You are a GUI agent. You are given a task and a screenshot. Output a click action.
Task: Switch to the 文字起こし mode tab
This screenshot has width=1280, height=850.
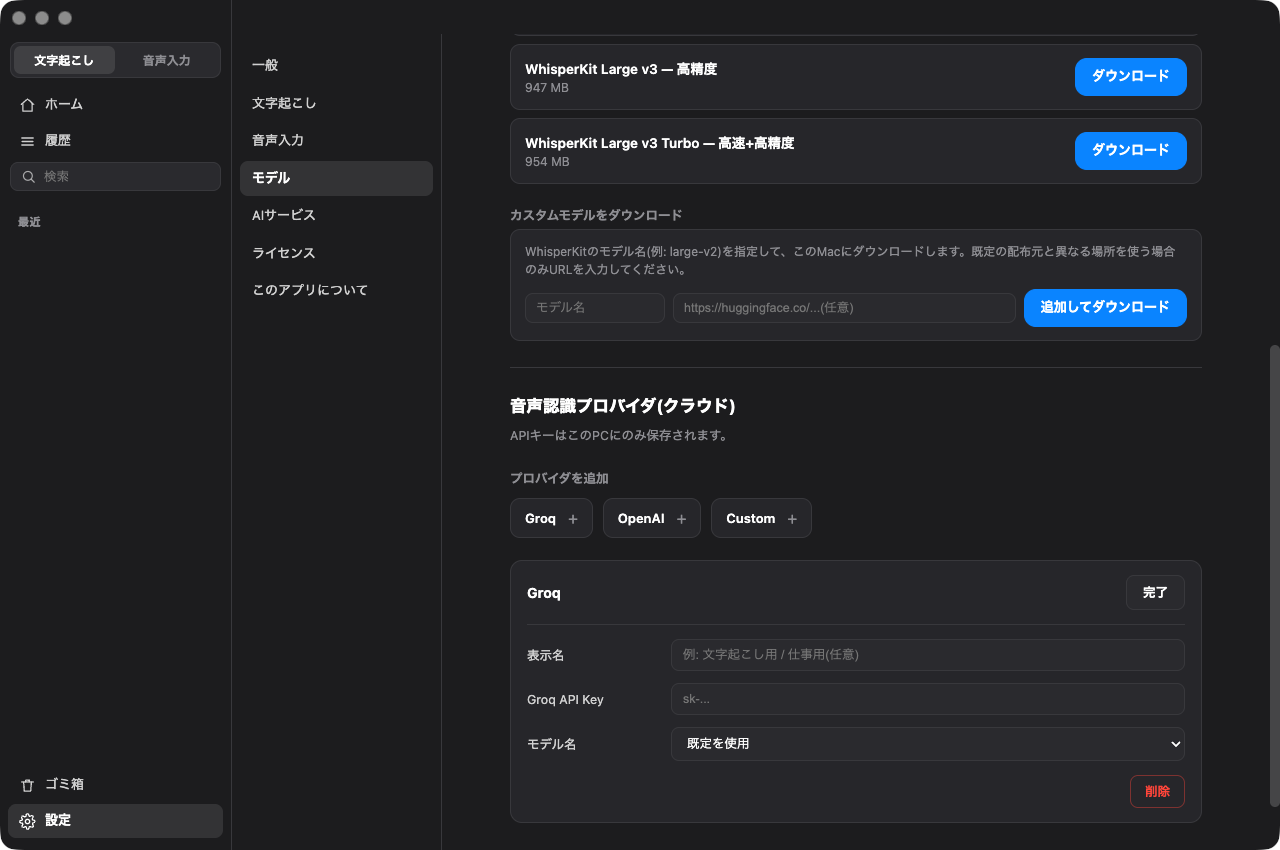pos(64,60)
